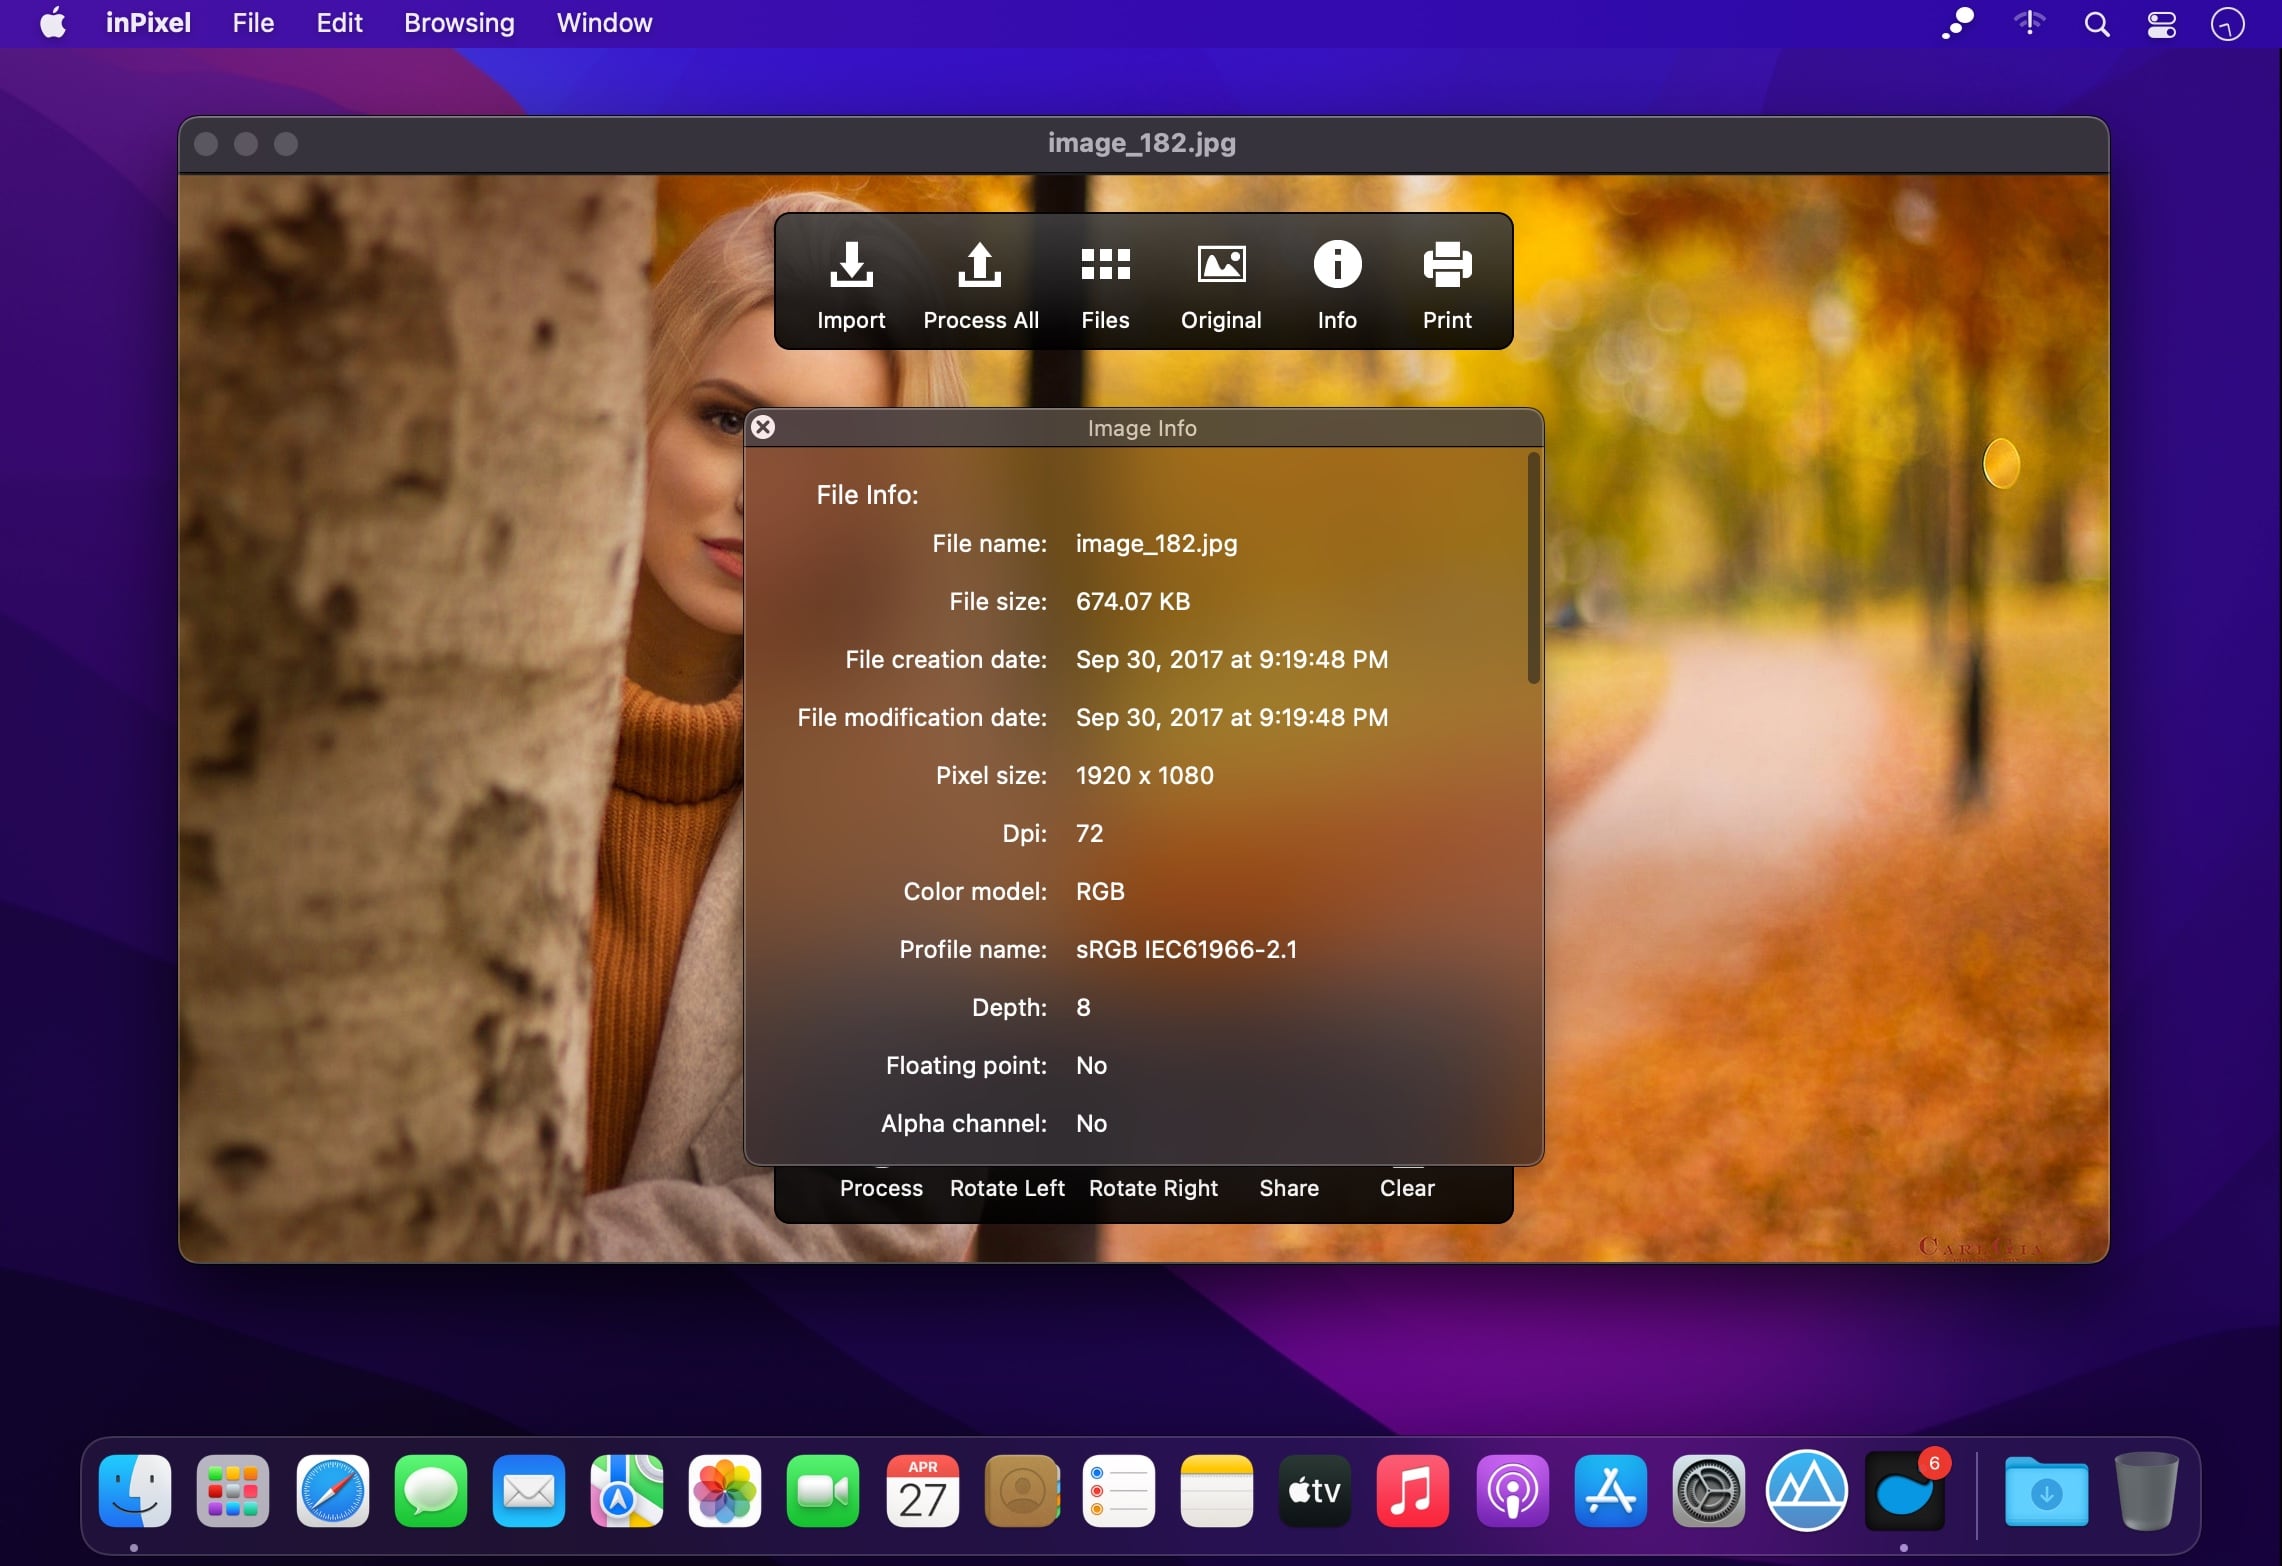This screenshot has height=1566, width=2282.
Task: Open the Trash in the Dock
Action: [2146, 1491]
